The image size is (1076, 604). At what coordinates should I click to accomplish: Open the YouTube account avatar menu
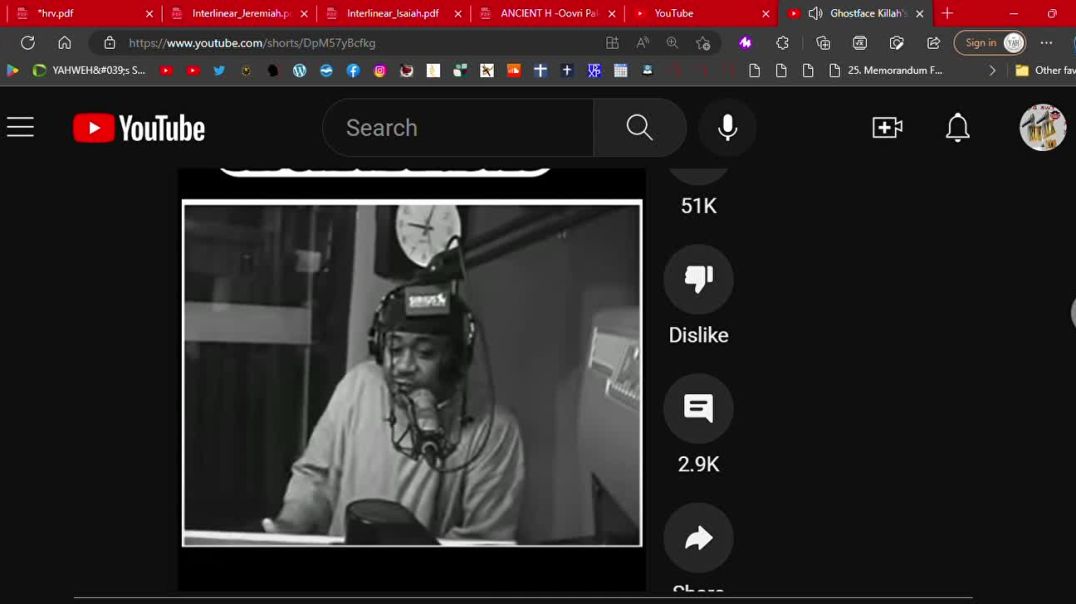click(1042, 128)
